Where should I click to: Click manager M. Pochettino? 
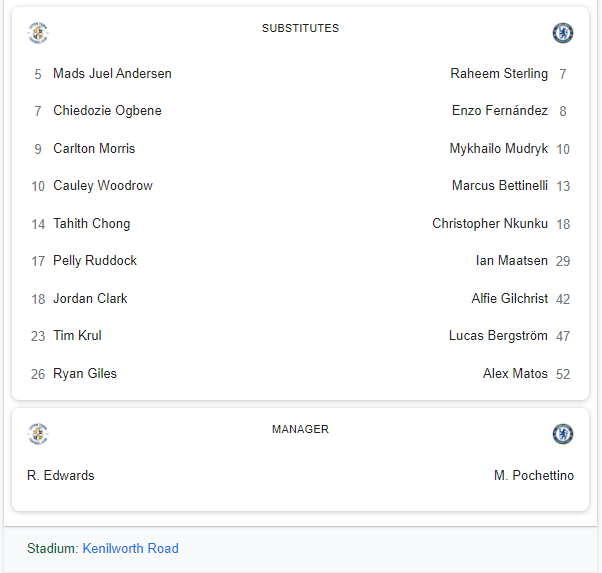tap(534, 475)
